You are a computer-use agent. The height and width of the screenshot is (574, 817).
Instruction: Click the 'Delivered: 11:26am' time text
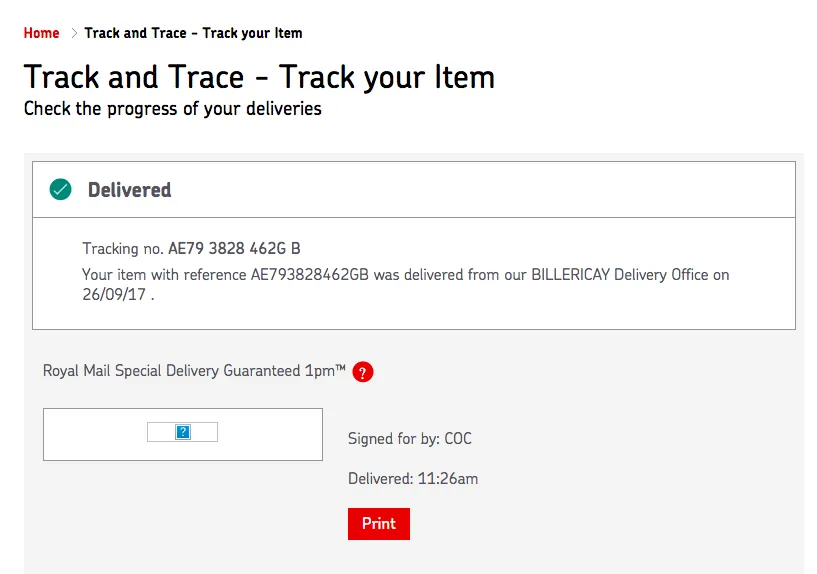pos(413,478)
